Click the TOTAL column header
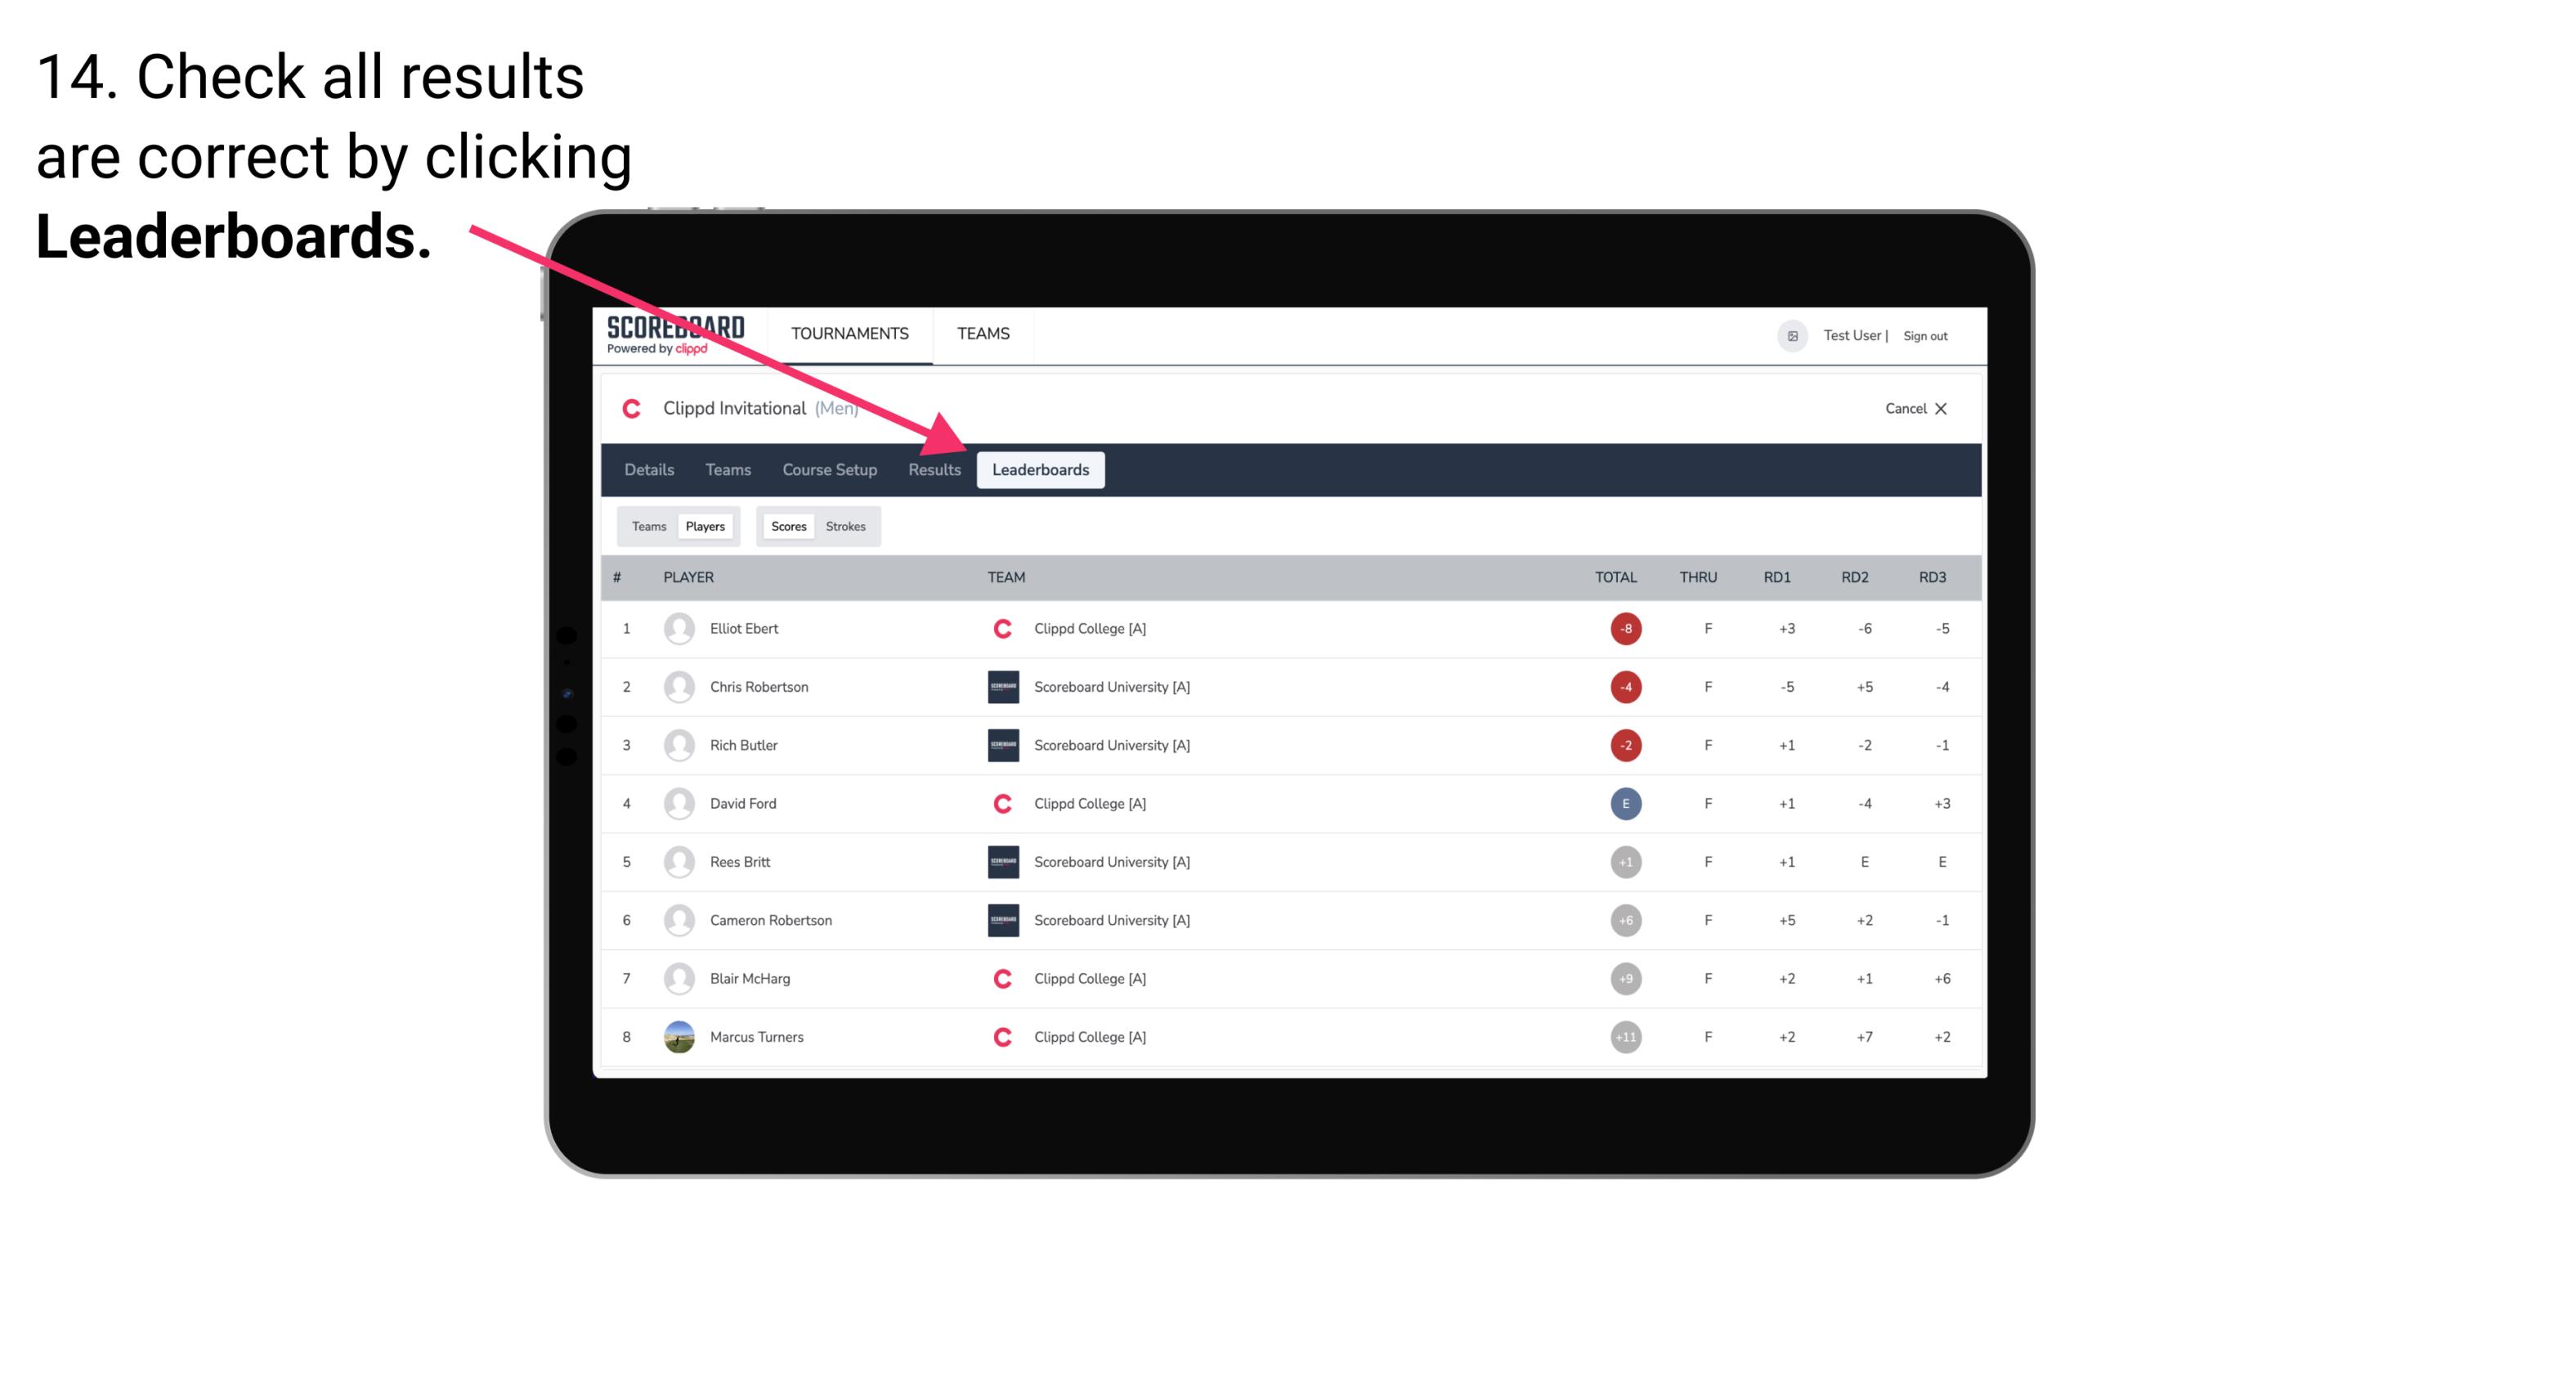Screen dimensions: 2576x1386 tap(1614, 575)
